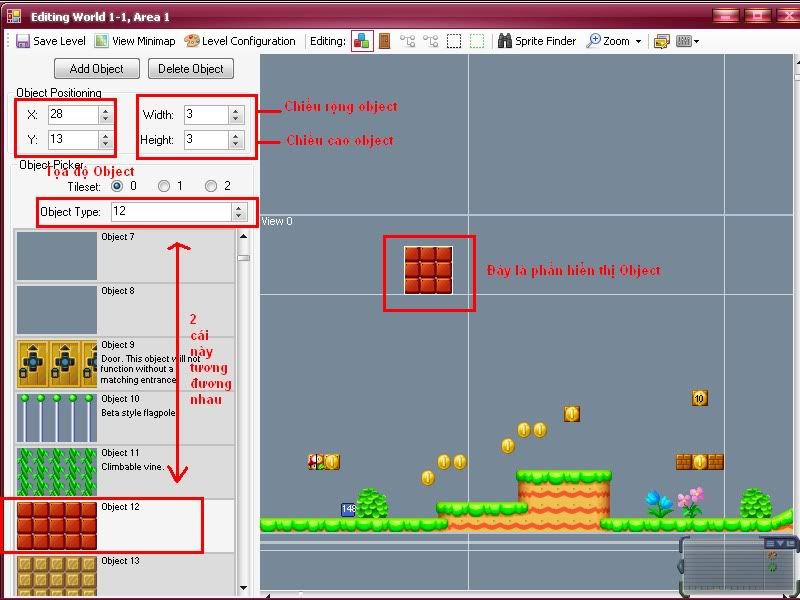Image resolution: width=800 pixels, height=600 pixels.
Task: Select the 10-coin block in the level
Action: [699, 398]
